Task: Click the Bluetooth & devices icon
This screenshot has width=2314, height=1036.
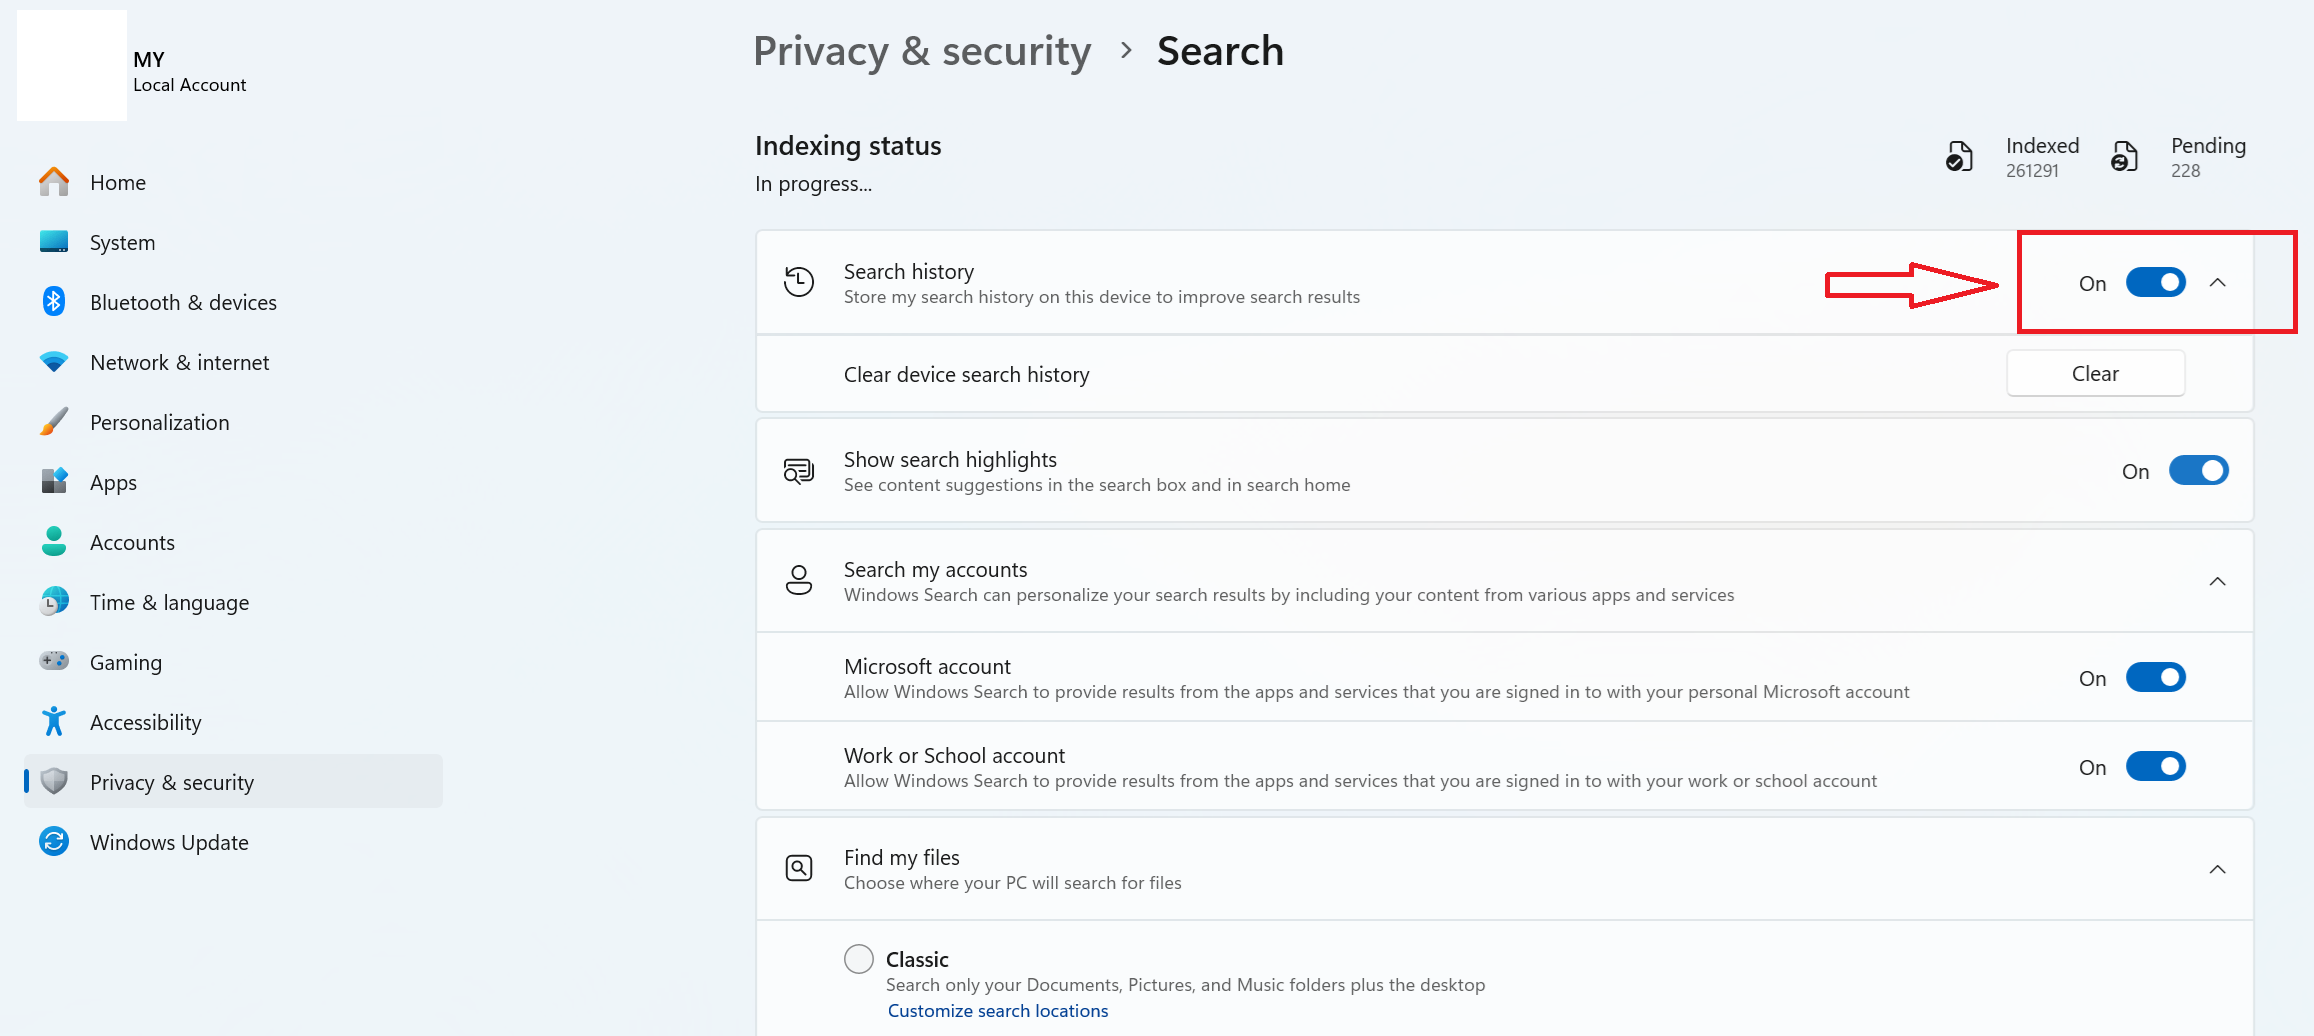Action: coord(54,302)
